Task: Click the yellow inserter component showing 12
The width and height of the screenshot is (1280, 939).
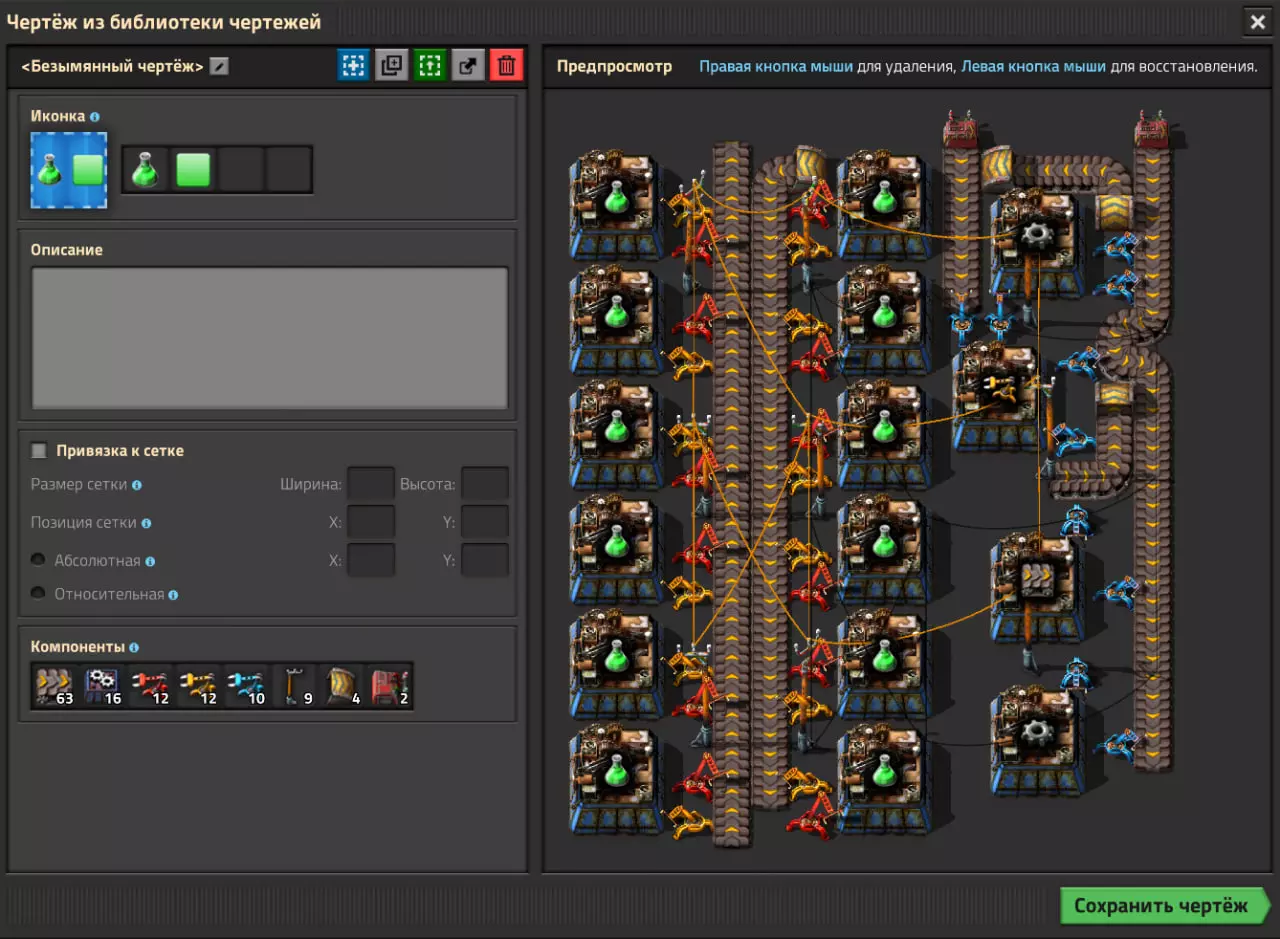Action: click(198, 686)
